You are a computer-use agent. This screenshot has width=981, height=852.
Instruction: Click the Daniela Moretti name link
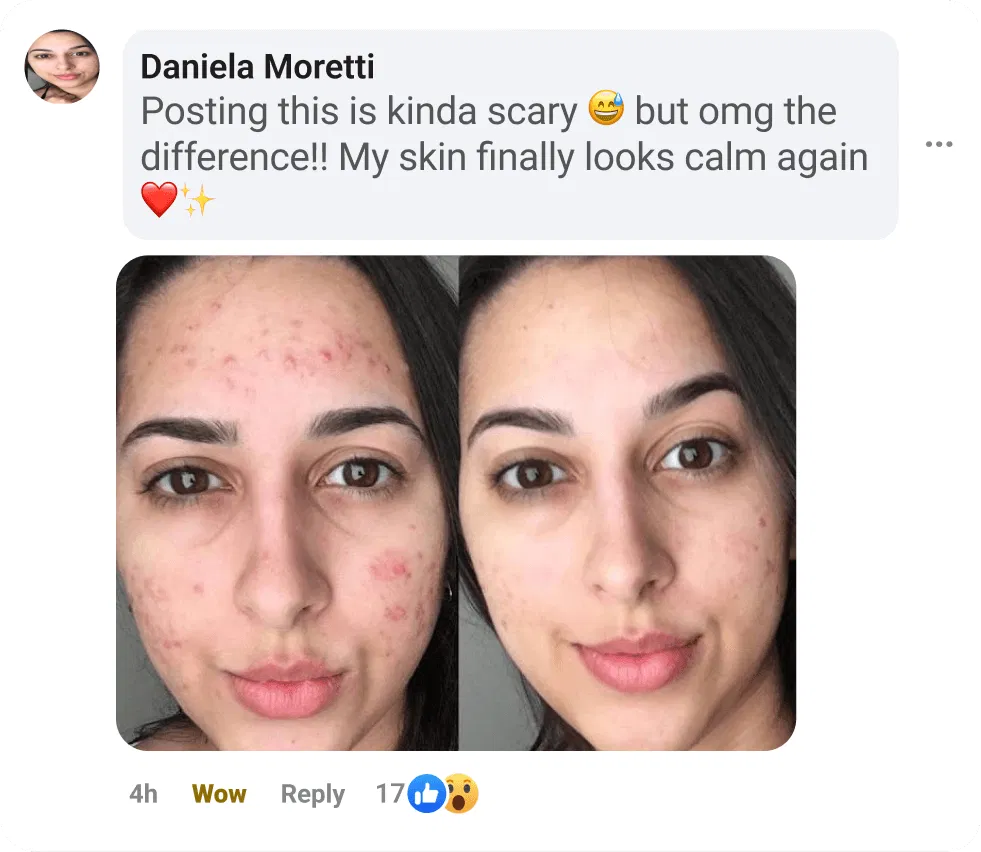tap(257, 67)
